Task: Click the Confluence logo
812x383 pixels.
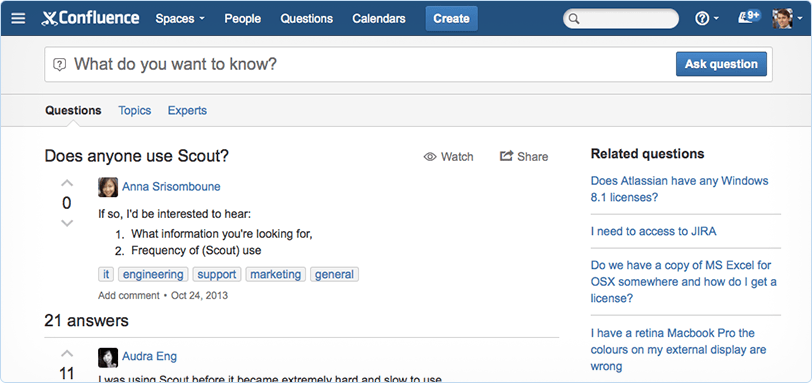Action: click(91, 19)
